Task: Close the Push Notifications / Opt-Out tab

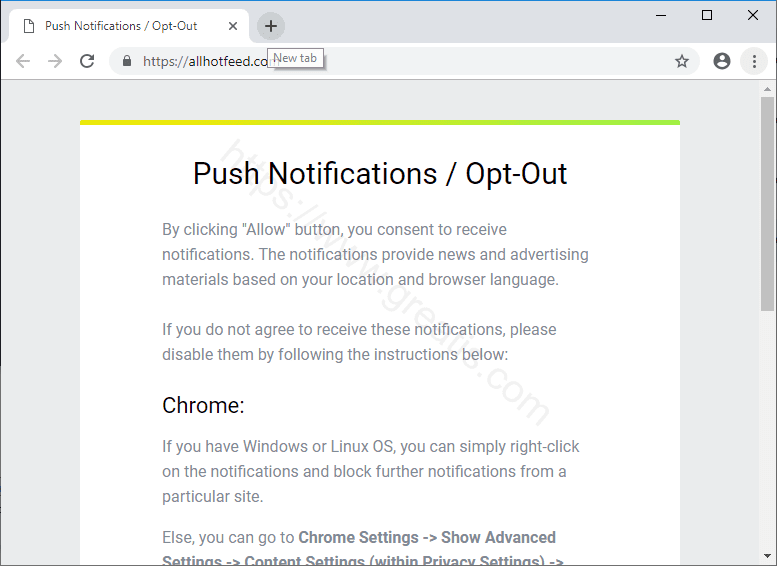Action: click(x=233, y=26)
